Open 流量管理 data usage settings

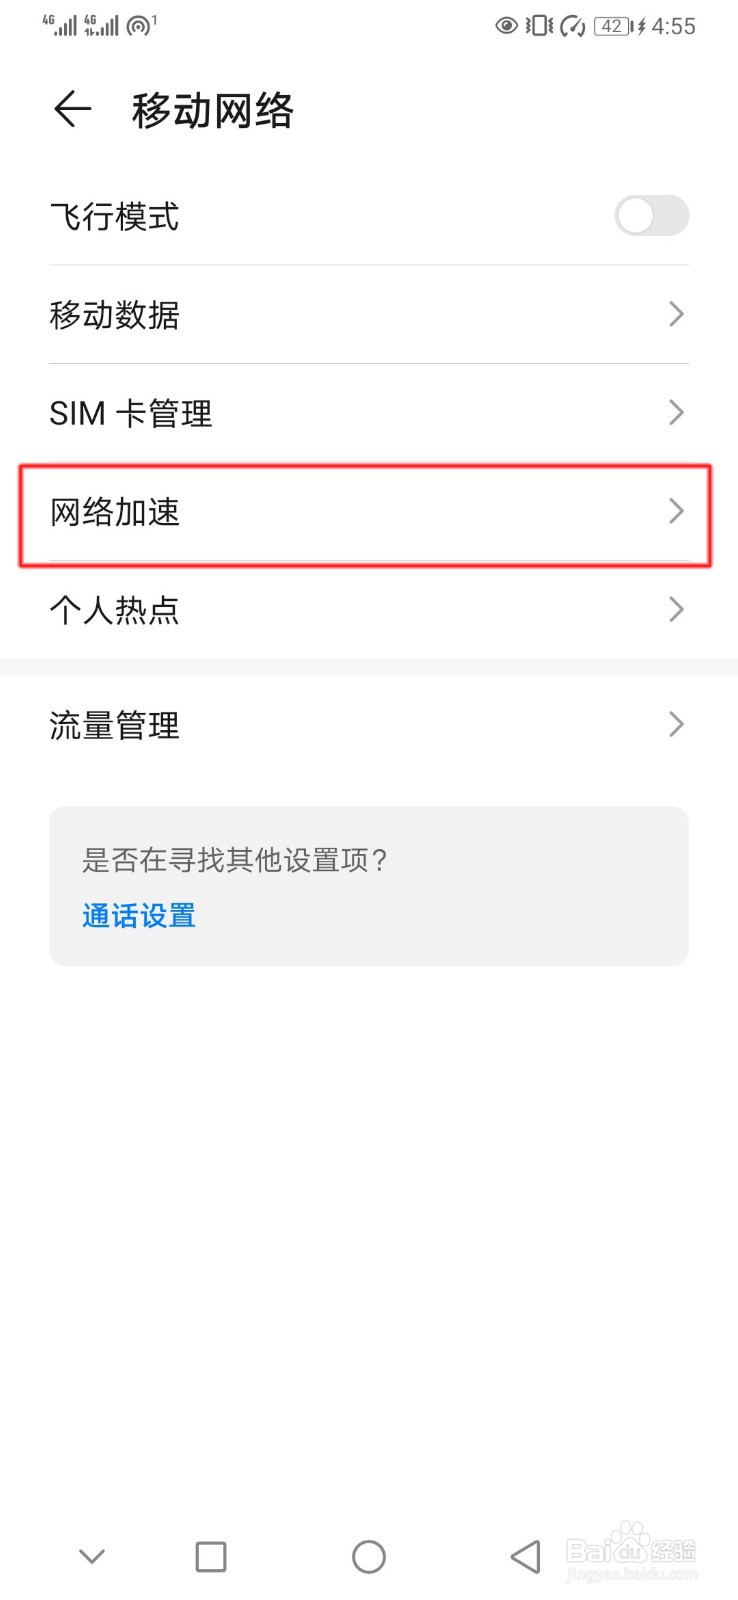pos(115,725)
